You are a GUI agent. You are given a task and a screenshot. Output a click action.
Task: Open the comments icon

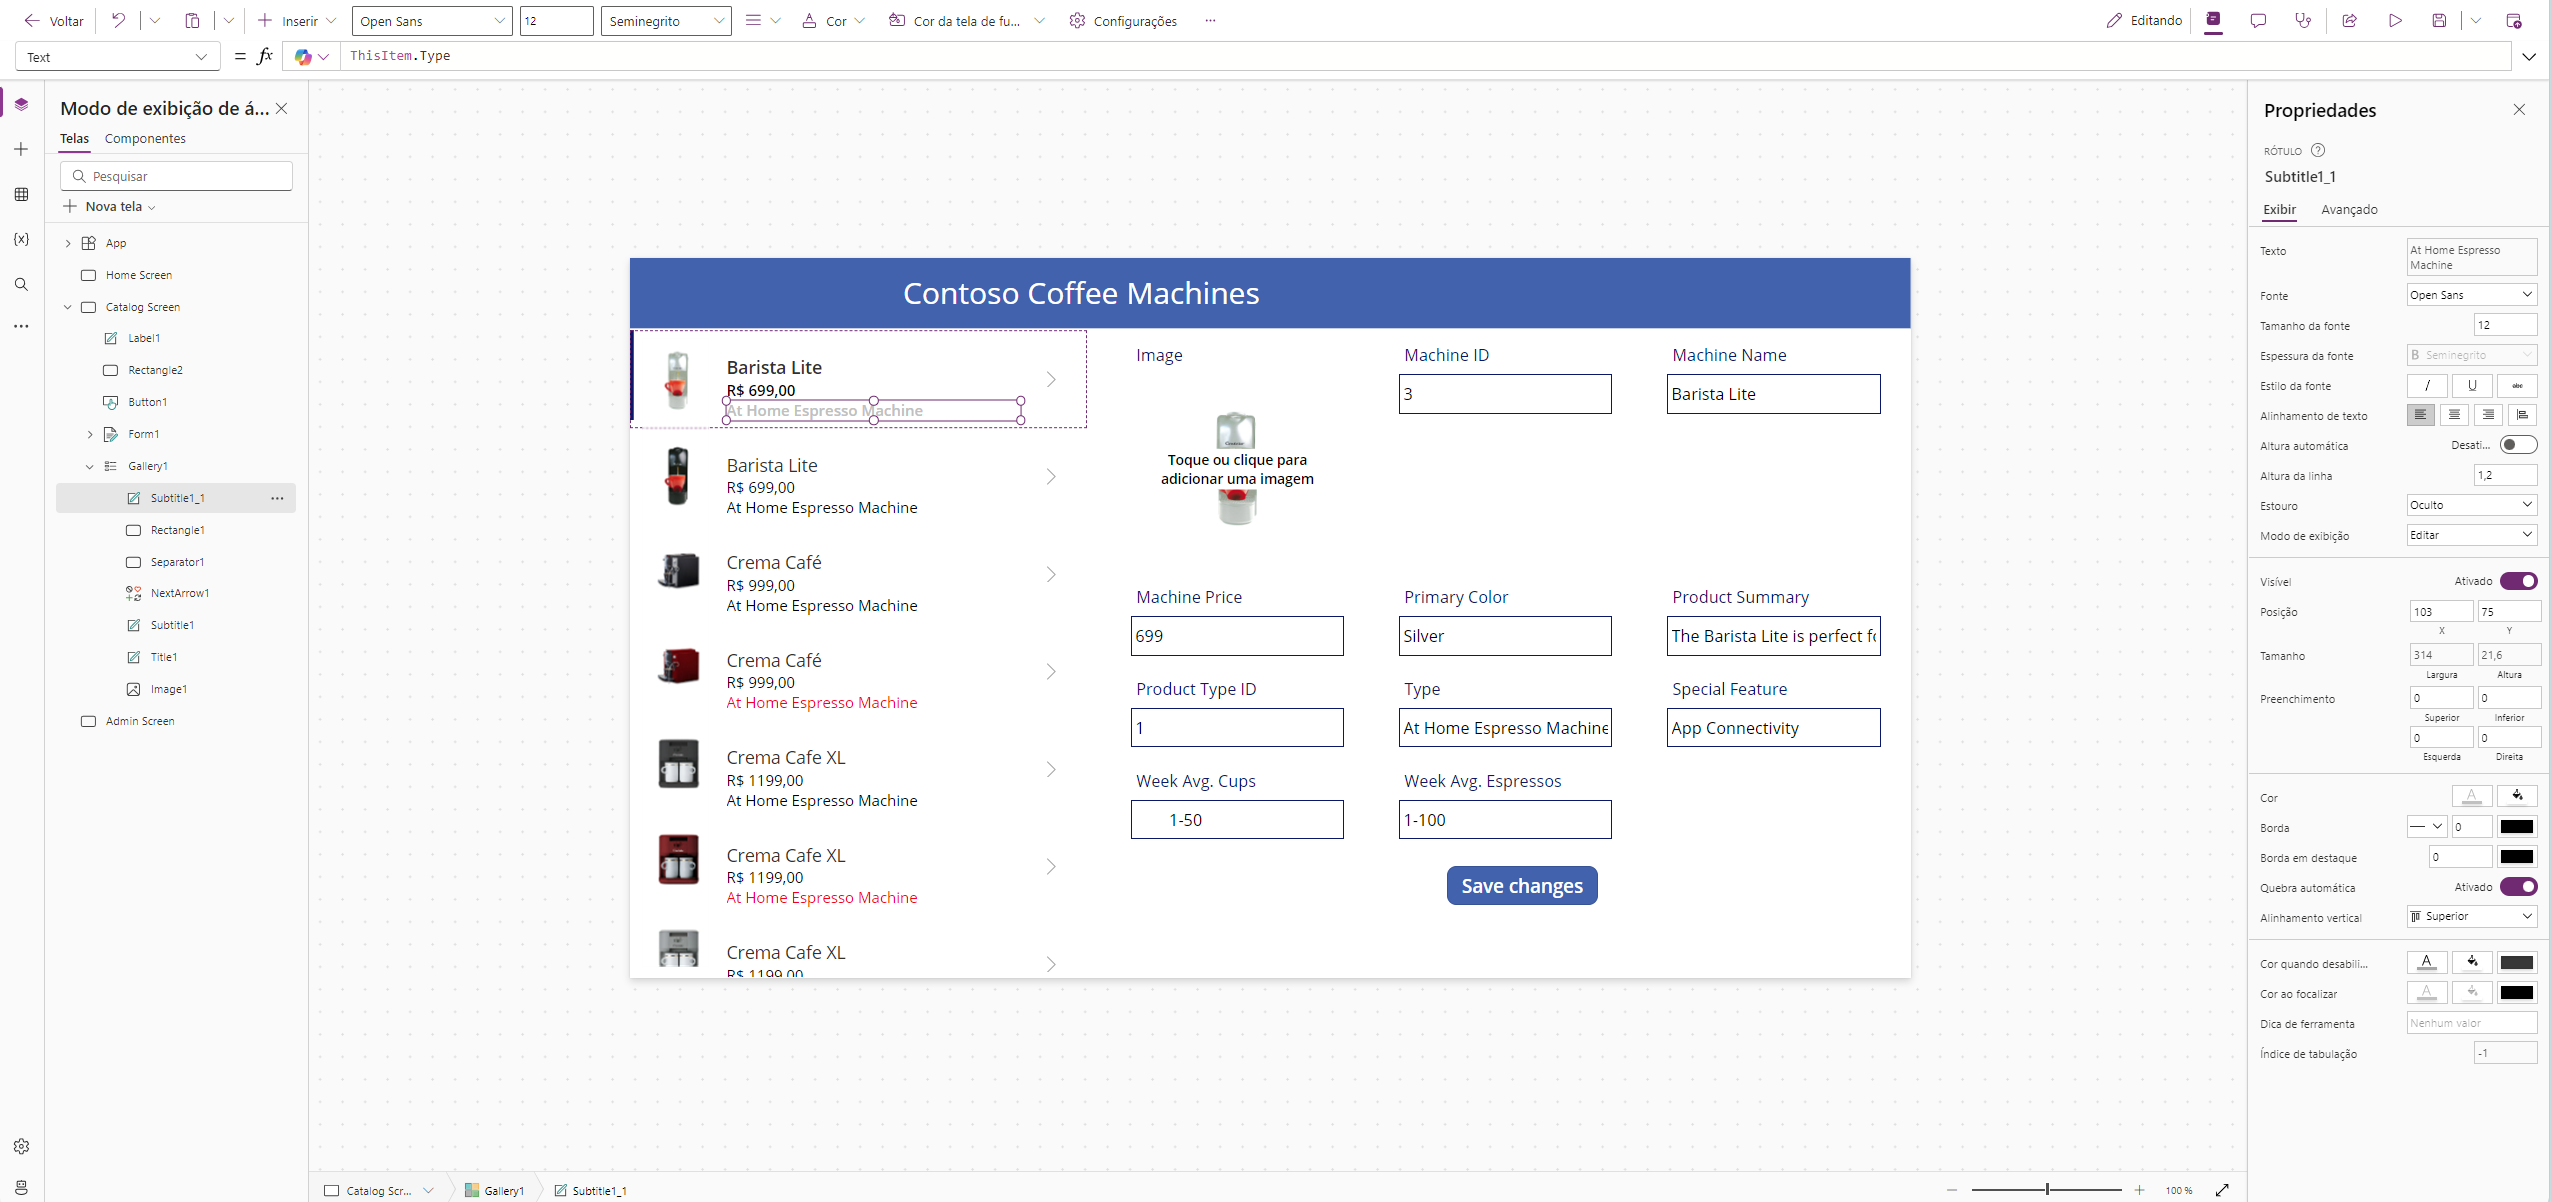(2258, 20)
